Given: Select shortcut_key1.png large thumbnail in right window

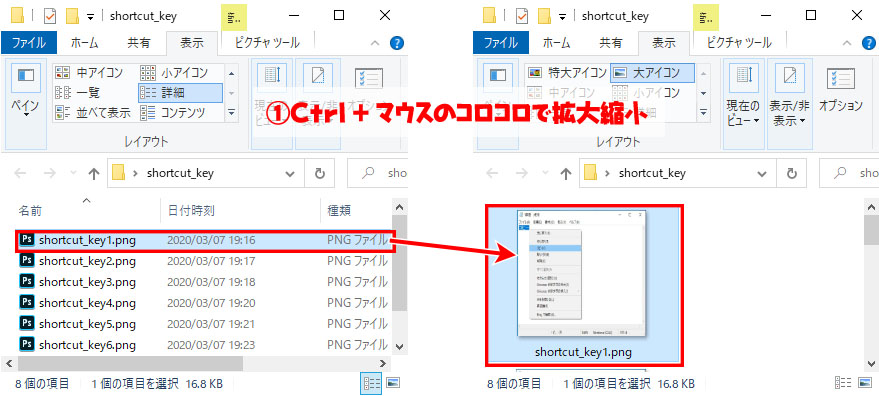Looking at the screenshot, I should [583, 285].
